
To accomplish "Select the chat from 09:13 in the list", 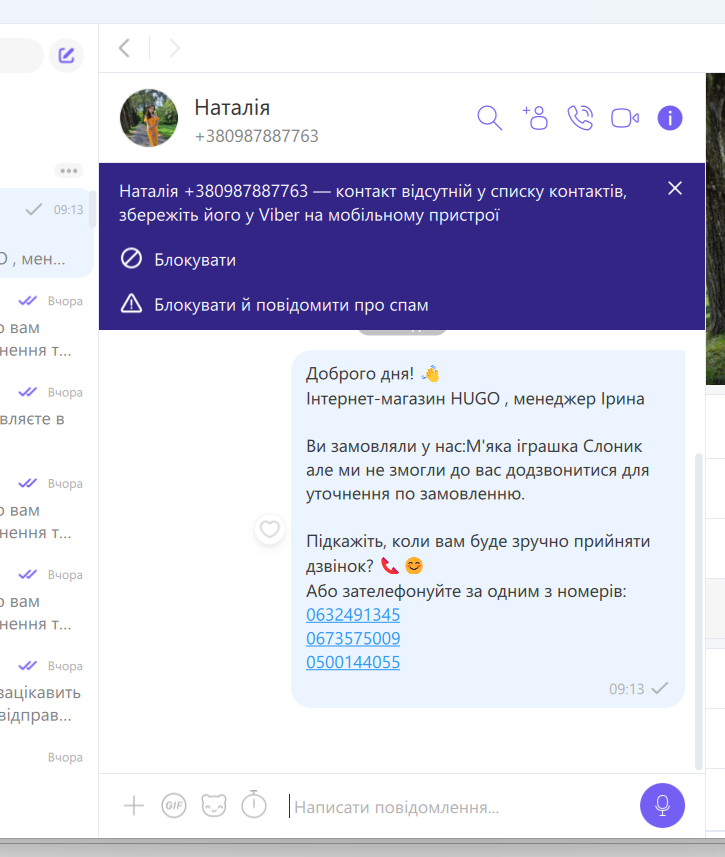I will pyautogui.click(x=45, y=233).
